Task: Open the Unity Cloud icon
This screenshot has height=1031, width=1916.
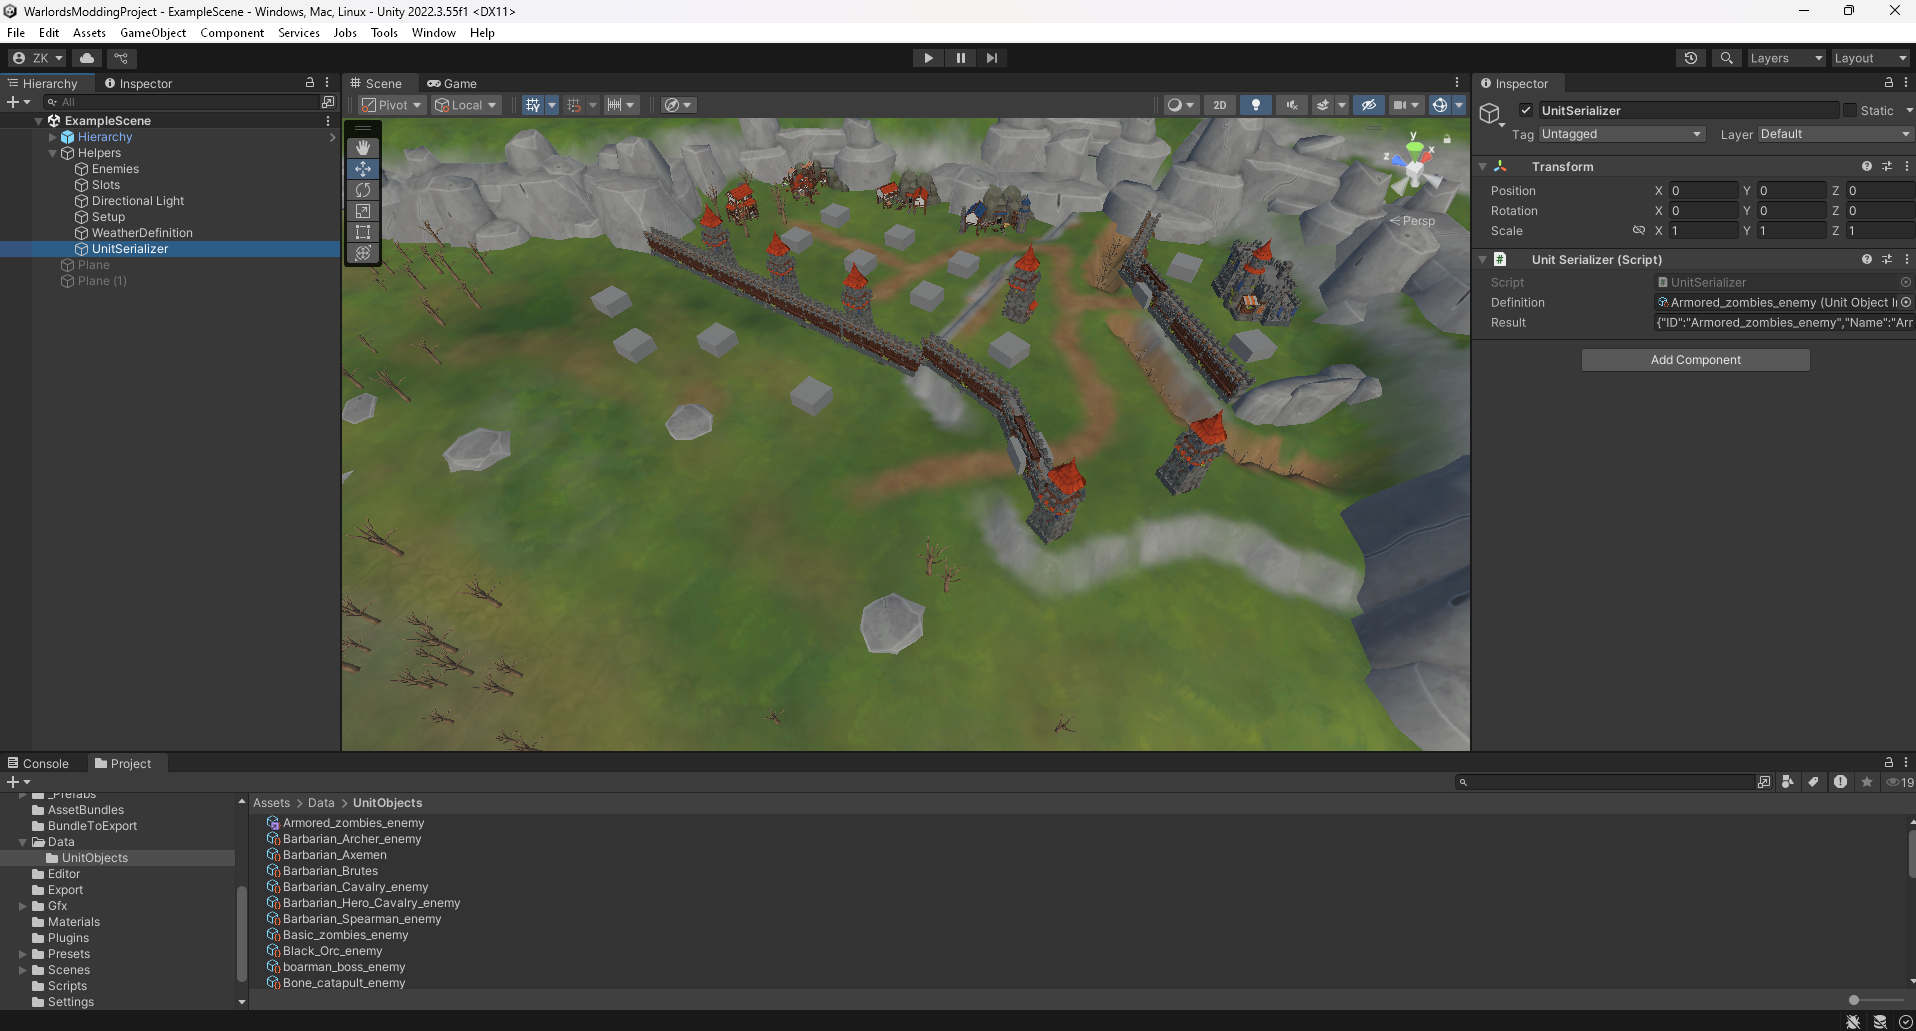Action: [87, 58]
